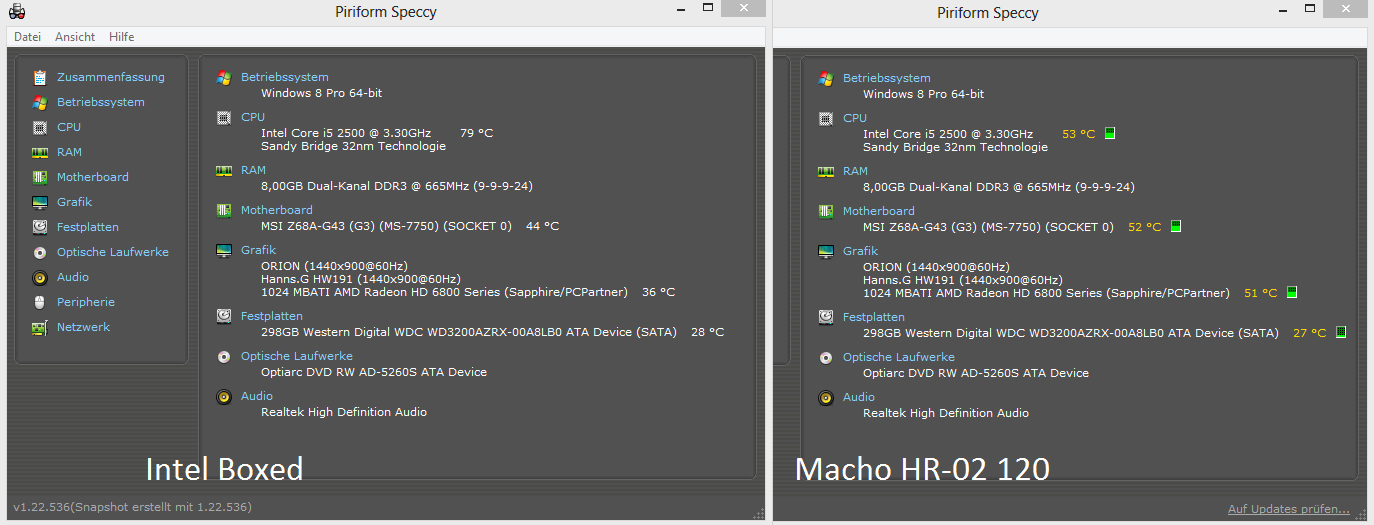Click the CPU chip icon in left summary
This screenshot has width=1374, height=525.
[x=224, y=117]
